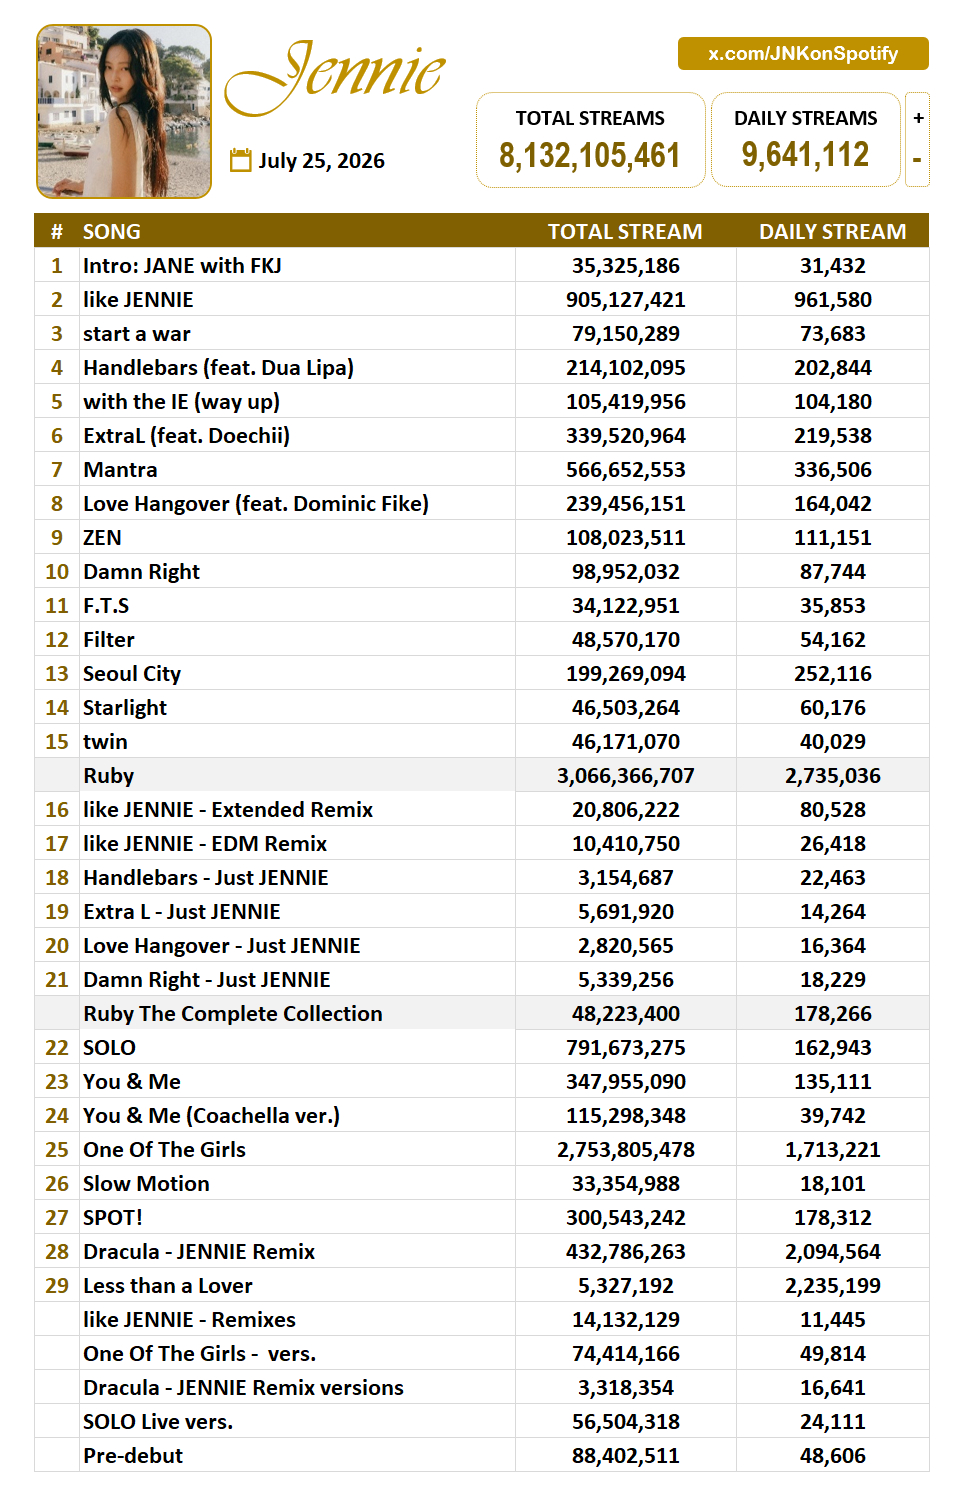The image size is (965, 1498).
Task: Click One Of The Girls total 2,753,805,478
Action: tap(625, 1149)
